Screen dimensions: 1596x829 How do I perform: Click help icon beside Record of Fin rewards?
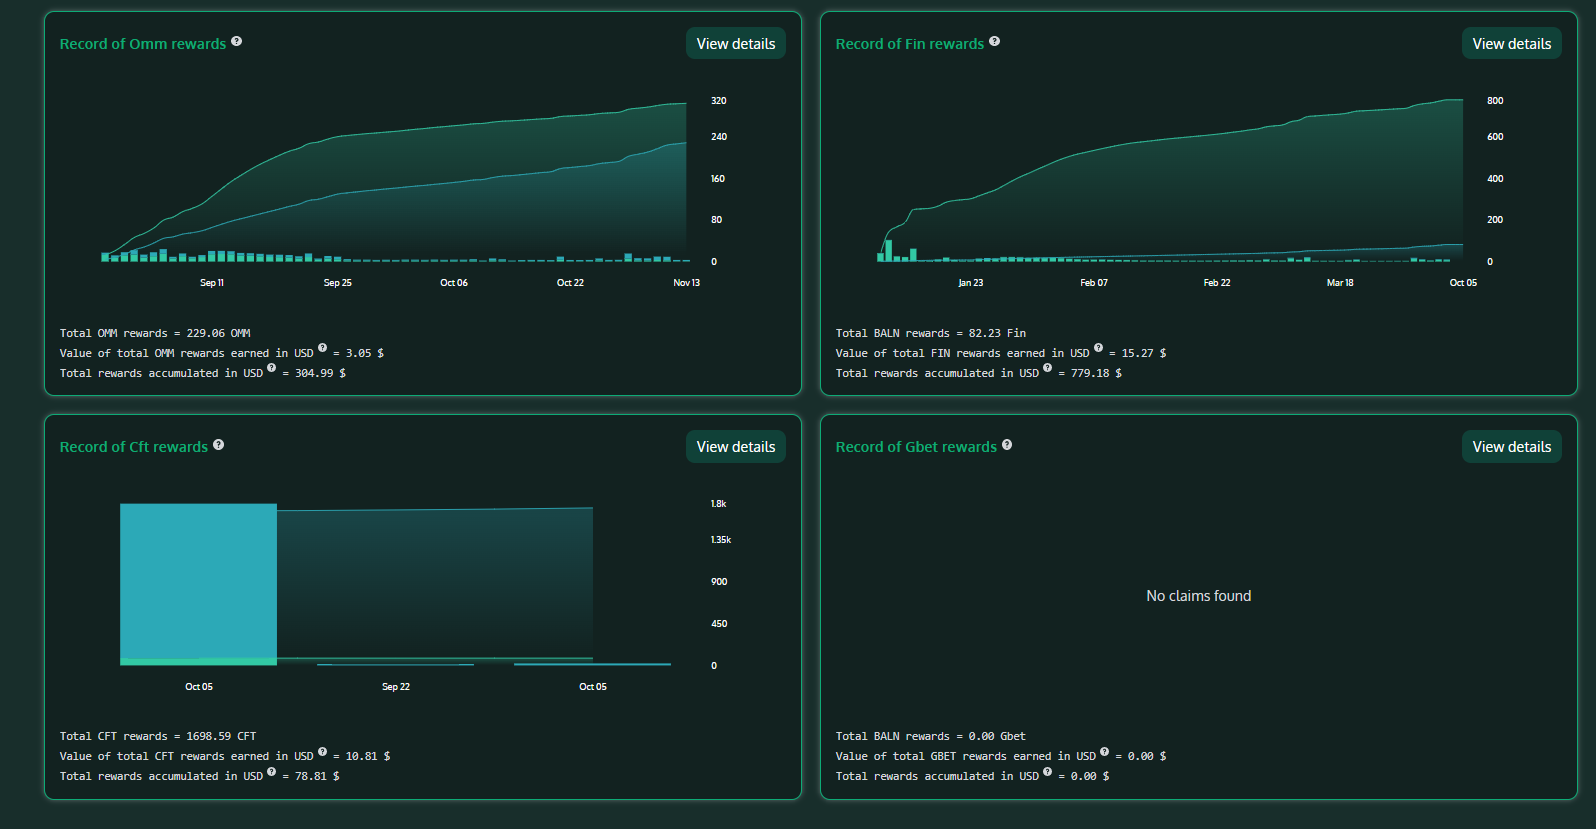pyautogui.click(x=995, y=41)
